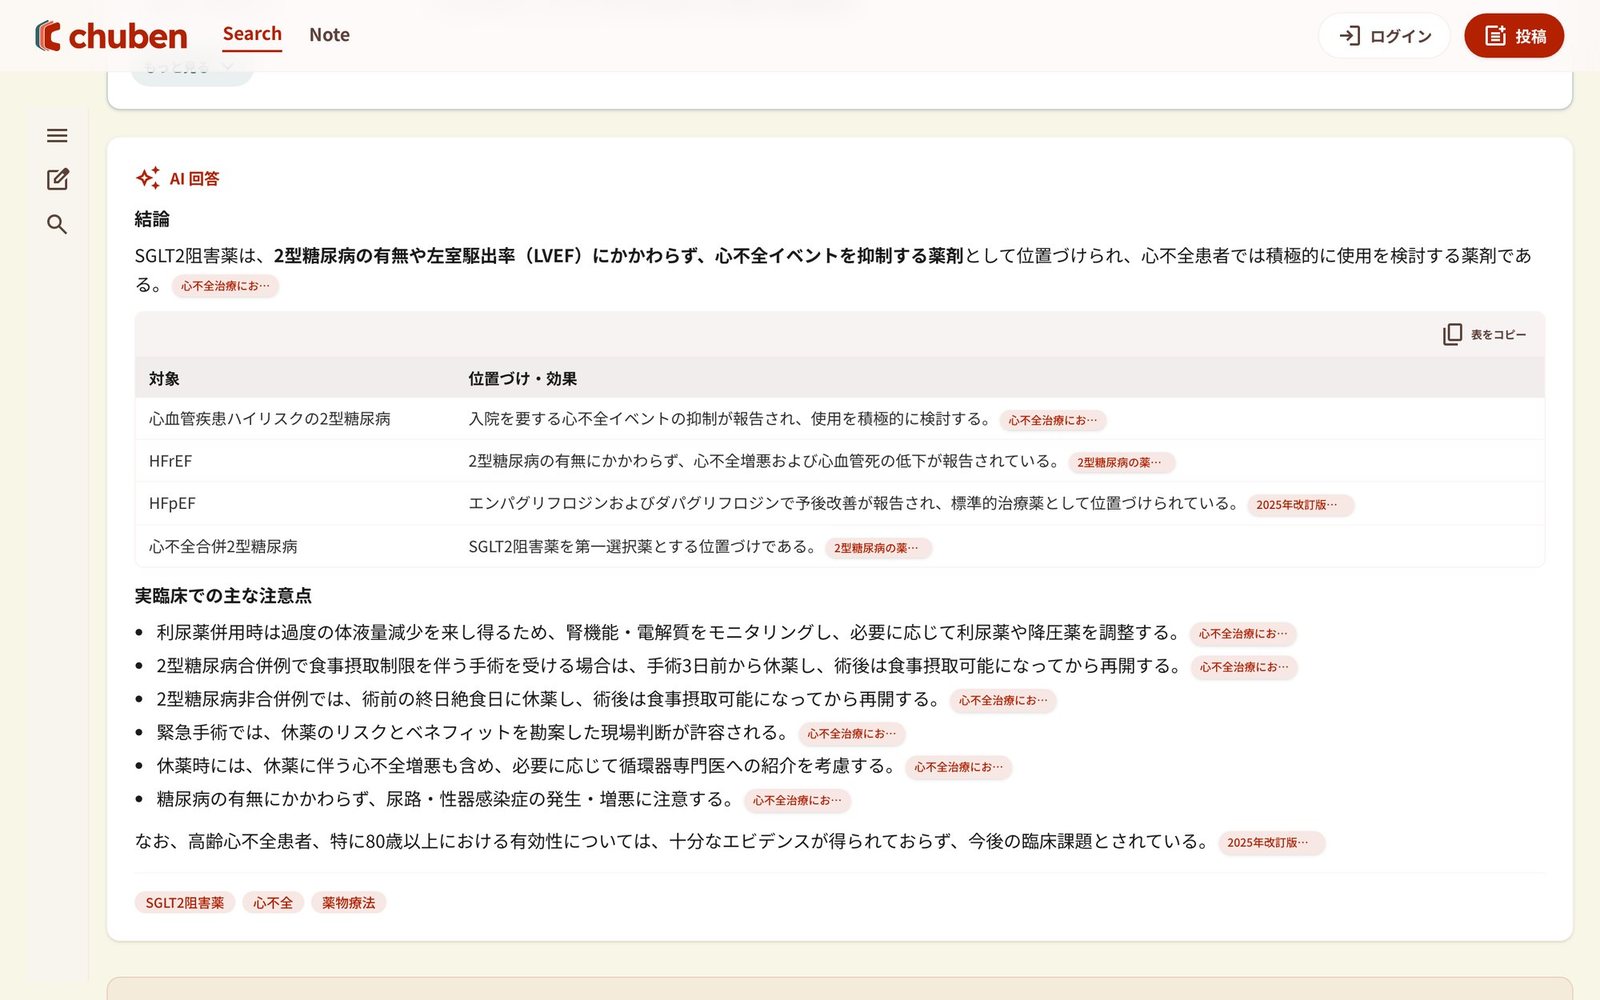The height and width of the screenshot is (1000, 1600).
Task: Open citation after 緊急手術では bullet
Action: click(x=852, y=734)
